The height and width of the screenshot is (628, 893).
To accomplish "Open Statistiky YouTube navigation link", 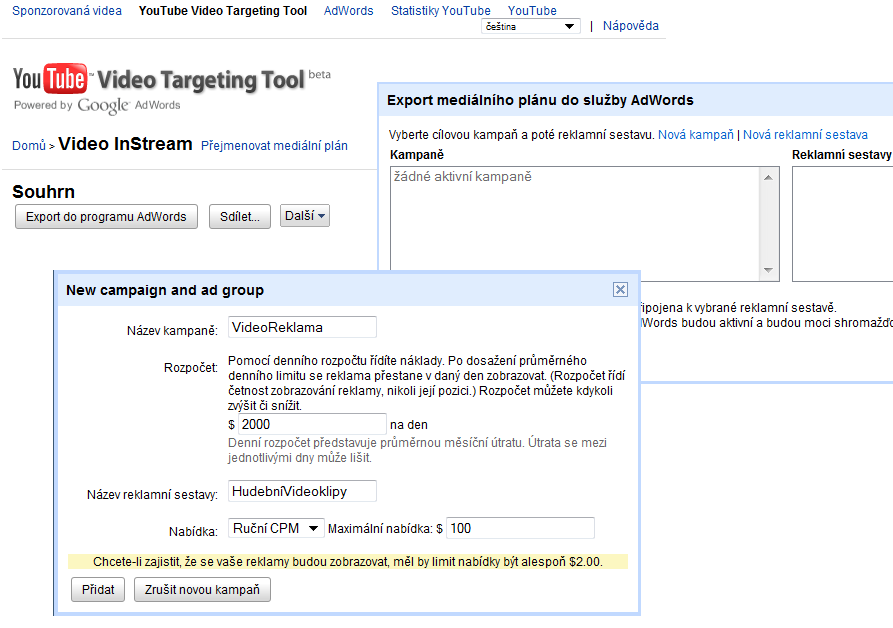I will (441, 11).
